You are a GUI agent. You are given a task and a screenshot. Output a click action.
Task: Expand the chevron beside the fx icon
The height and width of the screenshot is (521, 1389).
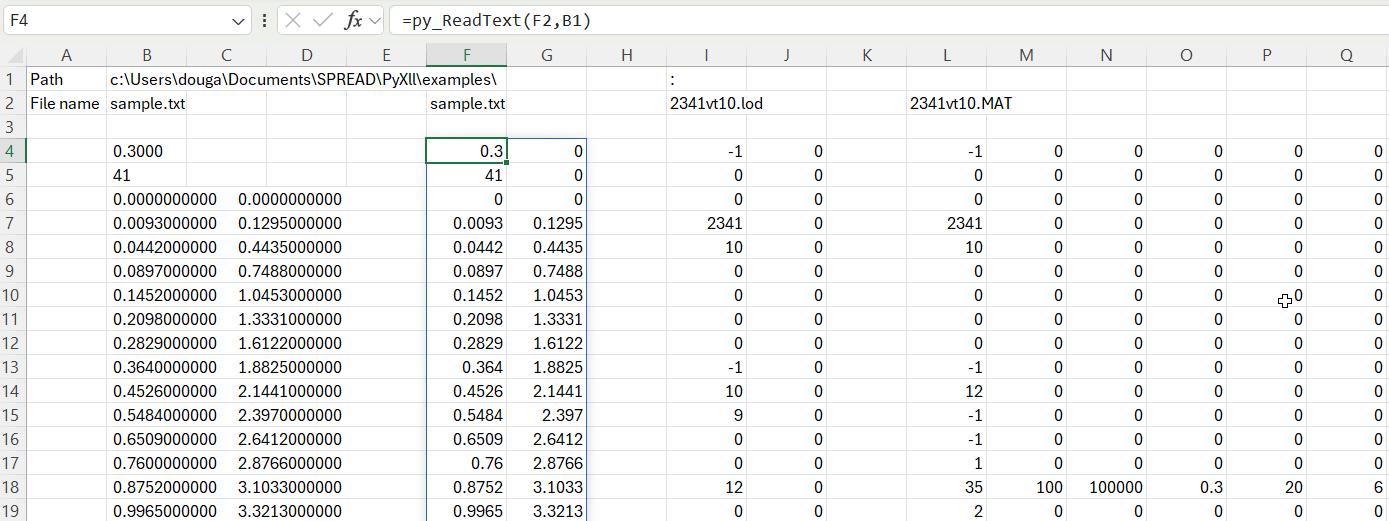click(x=375, y=20)
